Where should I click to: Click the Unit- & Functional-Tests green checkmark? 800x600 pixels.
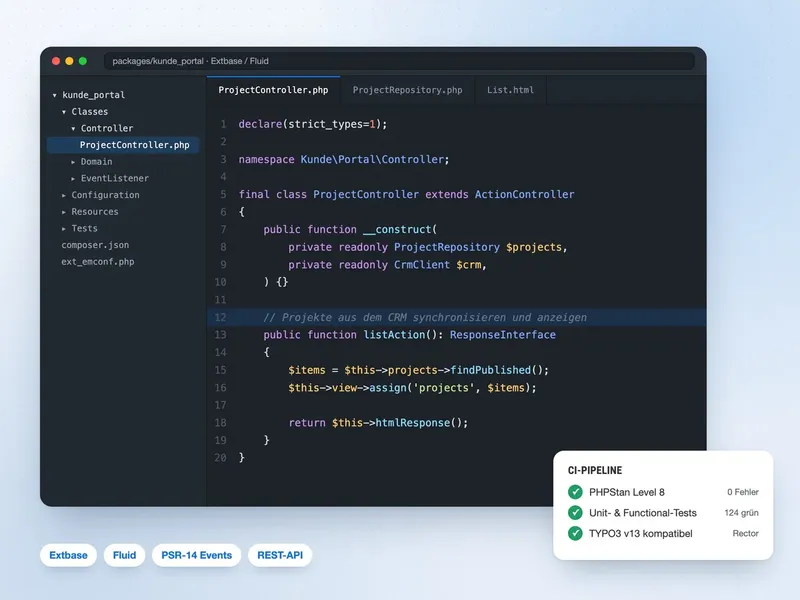point(575,512)
